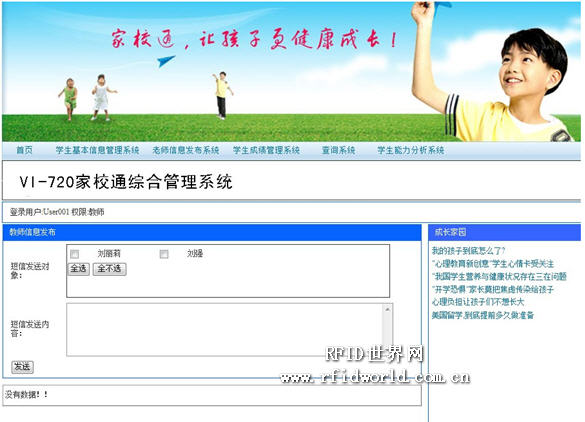
Task: Open 学生能力分析系统 menu entry
Action: coord(410,150)
